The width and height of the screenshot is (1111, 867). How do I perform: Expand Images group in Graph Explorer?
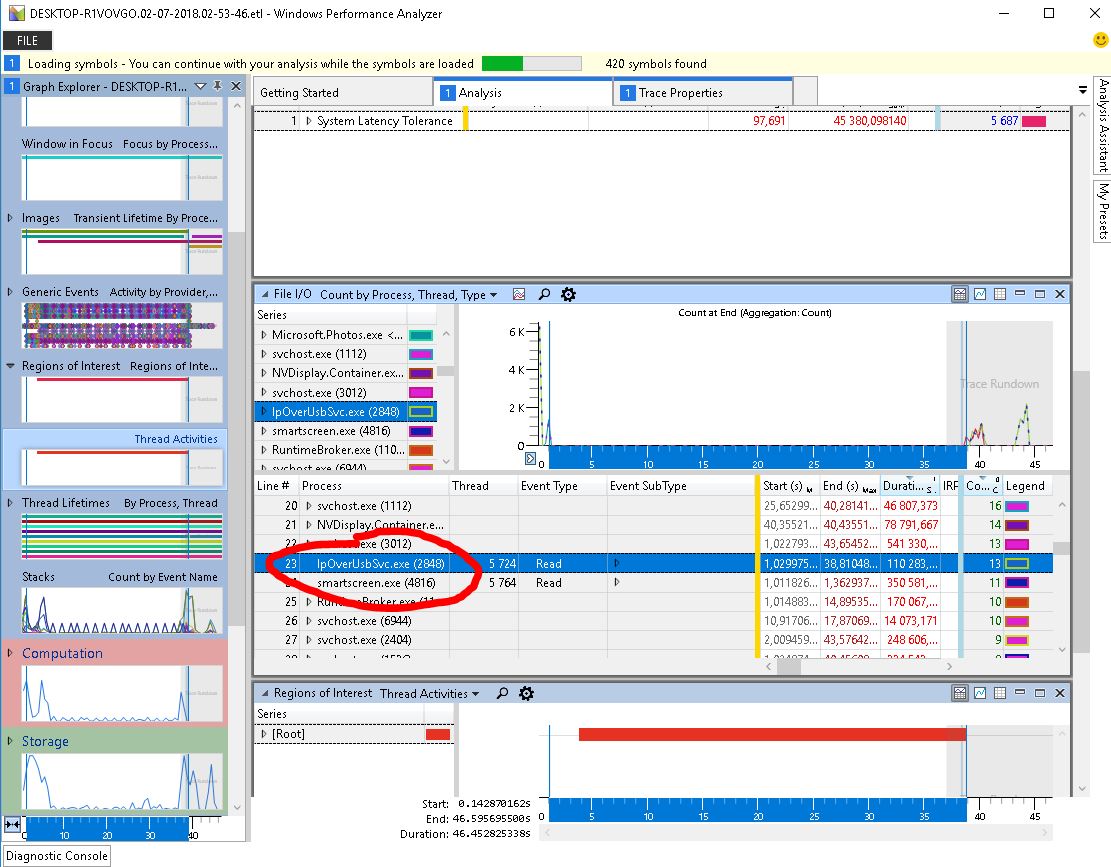(x=10, y=217)
